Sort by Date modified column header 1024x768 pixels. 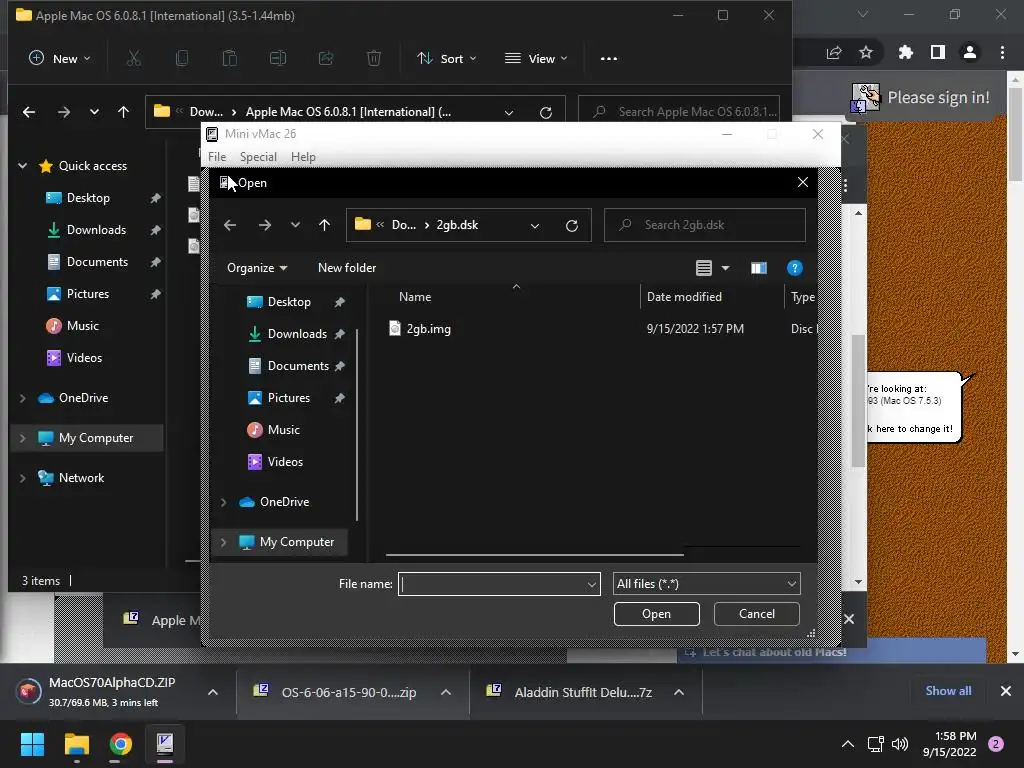pyautogui.click(x=684, y=296)
